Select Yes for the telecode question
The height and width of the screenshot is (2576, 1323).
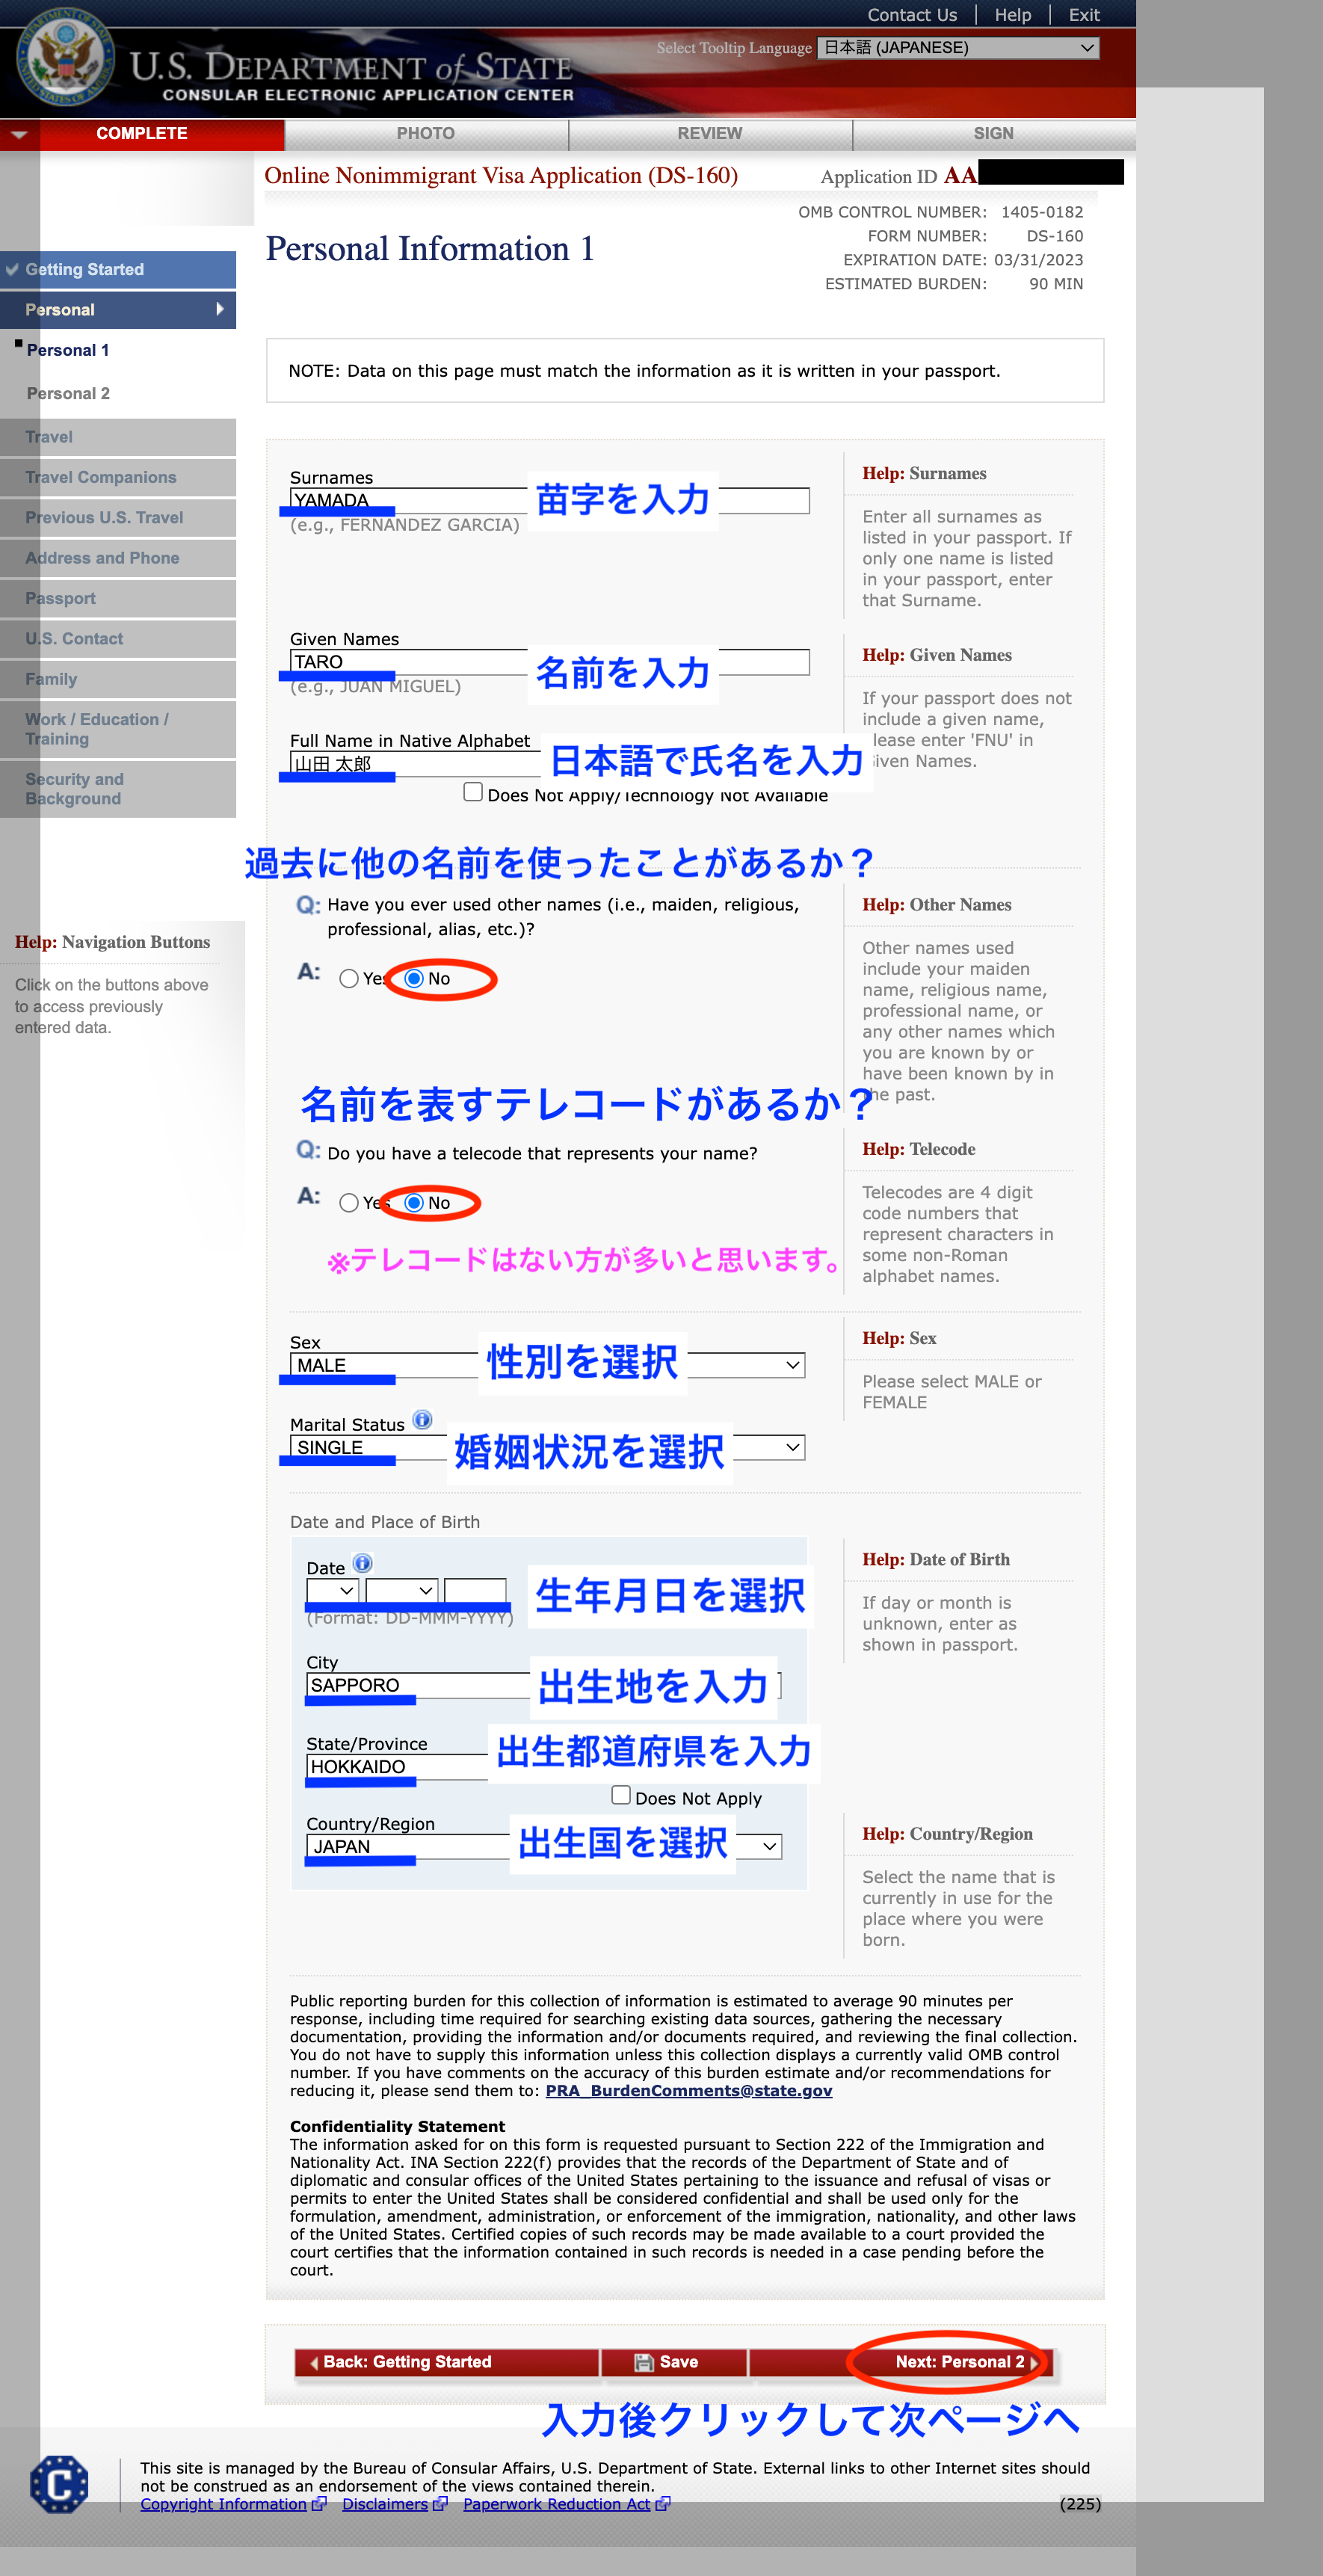(349, 1203)
